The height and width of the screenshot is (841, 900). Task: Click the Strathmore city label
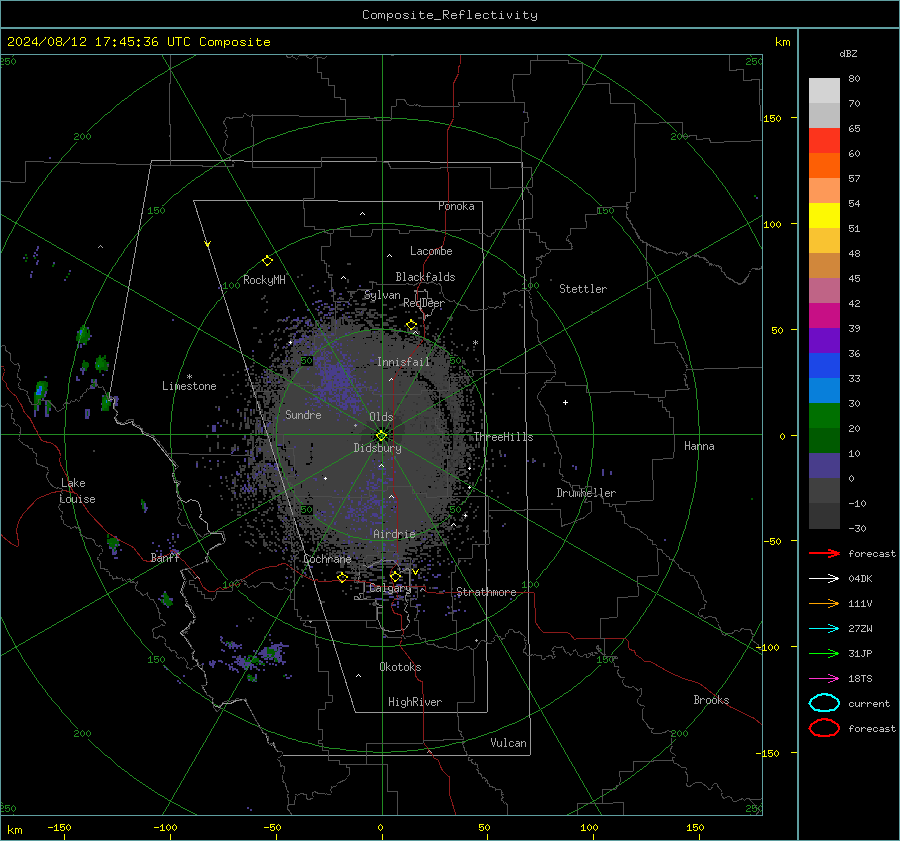tap(486, 592)
